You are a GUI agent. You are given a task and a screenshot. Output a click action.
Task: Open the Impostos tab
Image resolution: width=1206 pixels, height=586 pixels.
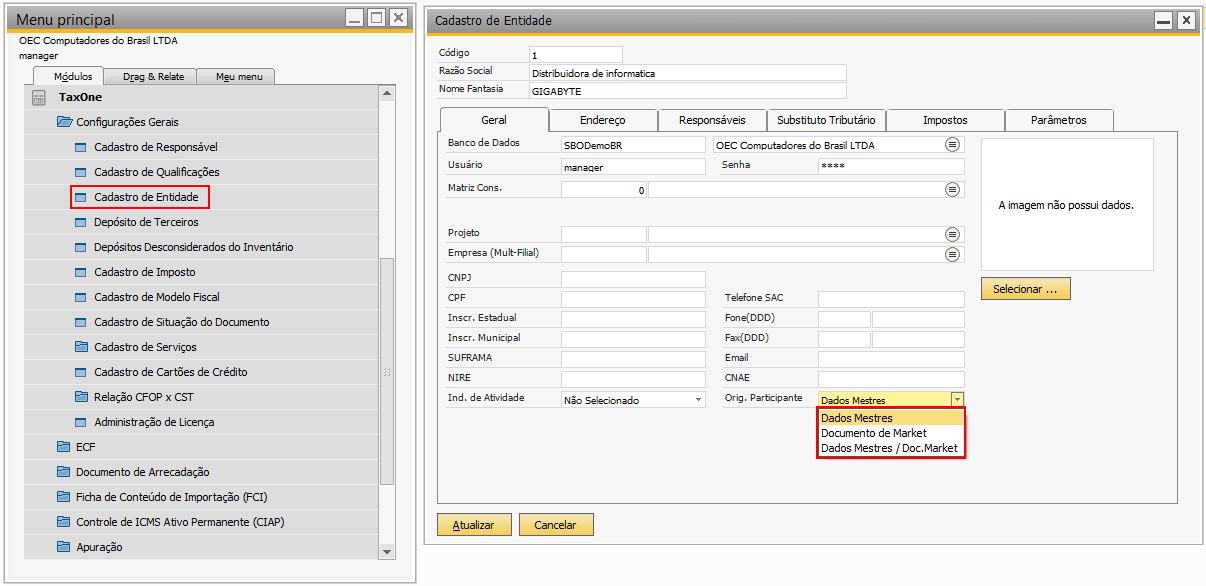(945, 120)
